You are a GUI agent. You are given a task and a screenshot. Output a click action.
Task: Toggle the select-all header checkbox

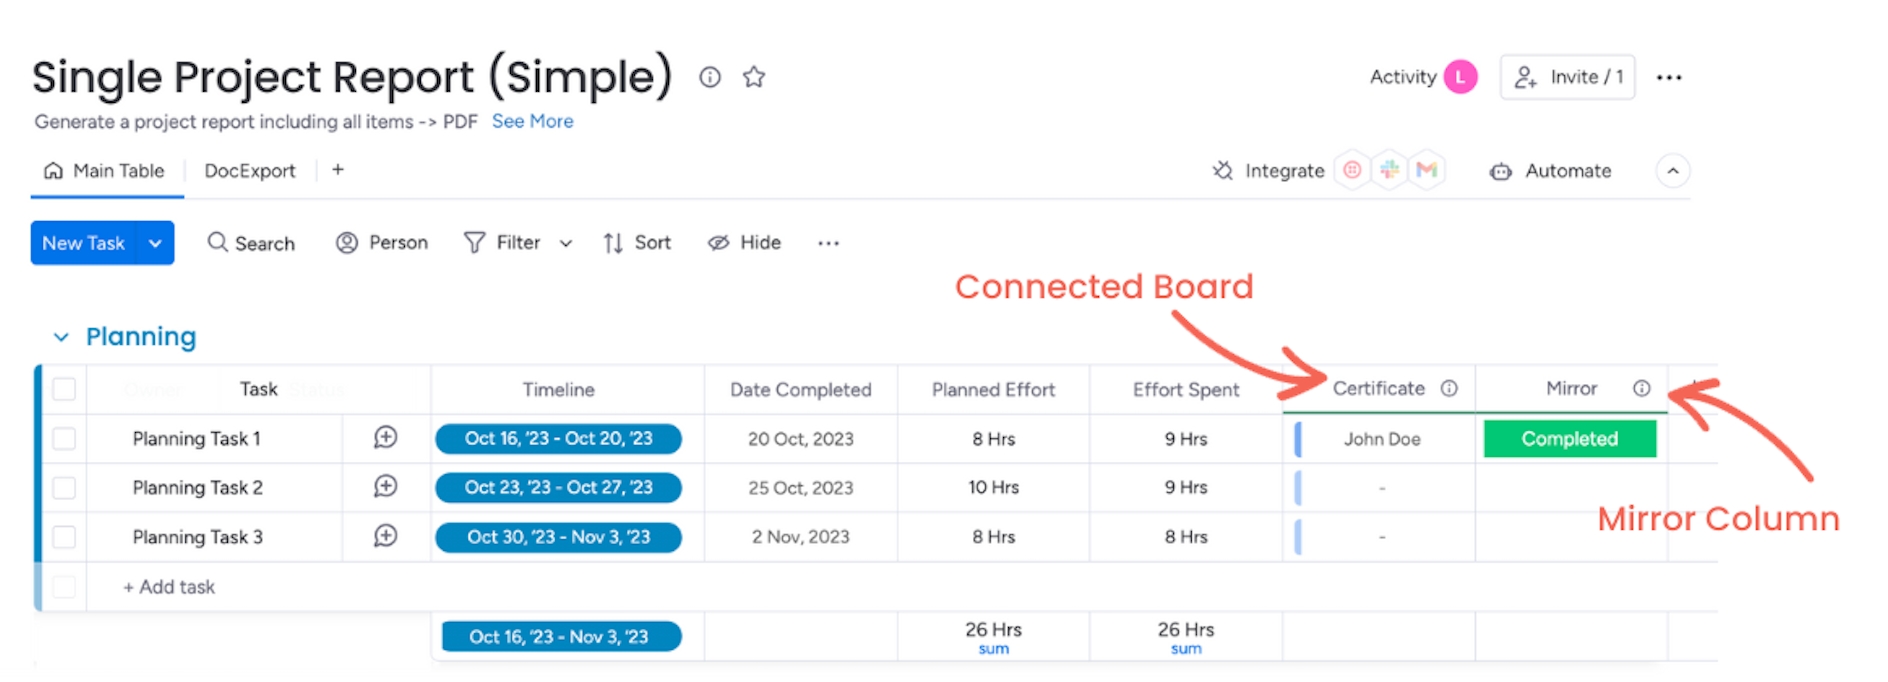point(64,389)
